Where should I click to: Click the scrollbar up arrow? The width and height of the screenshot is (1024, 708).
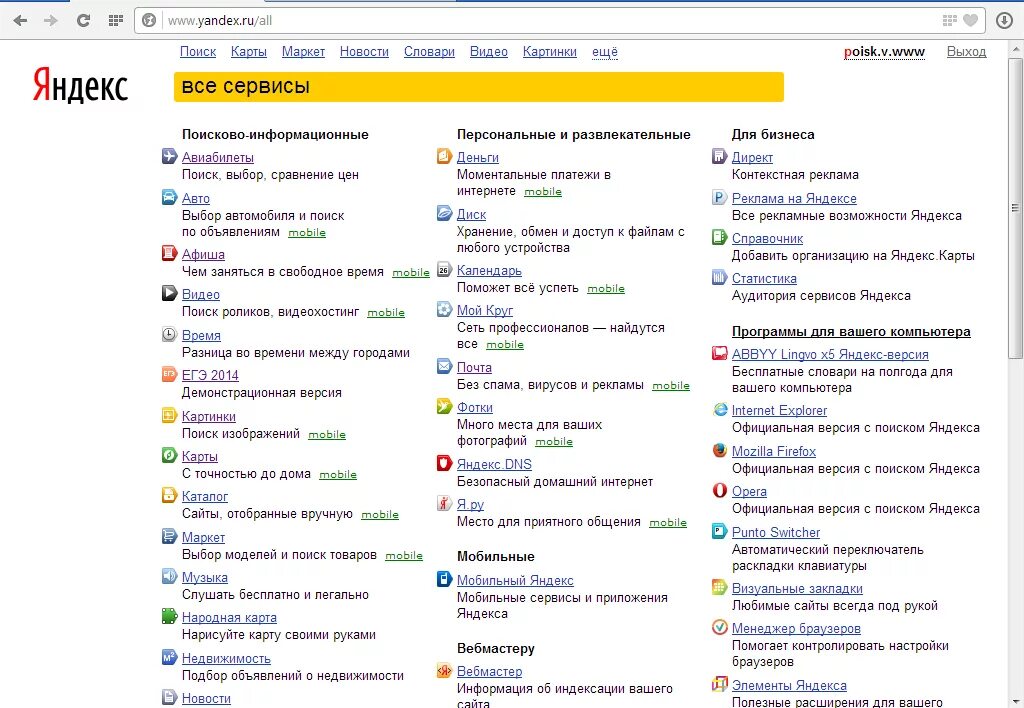(x=1015, y=49)
